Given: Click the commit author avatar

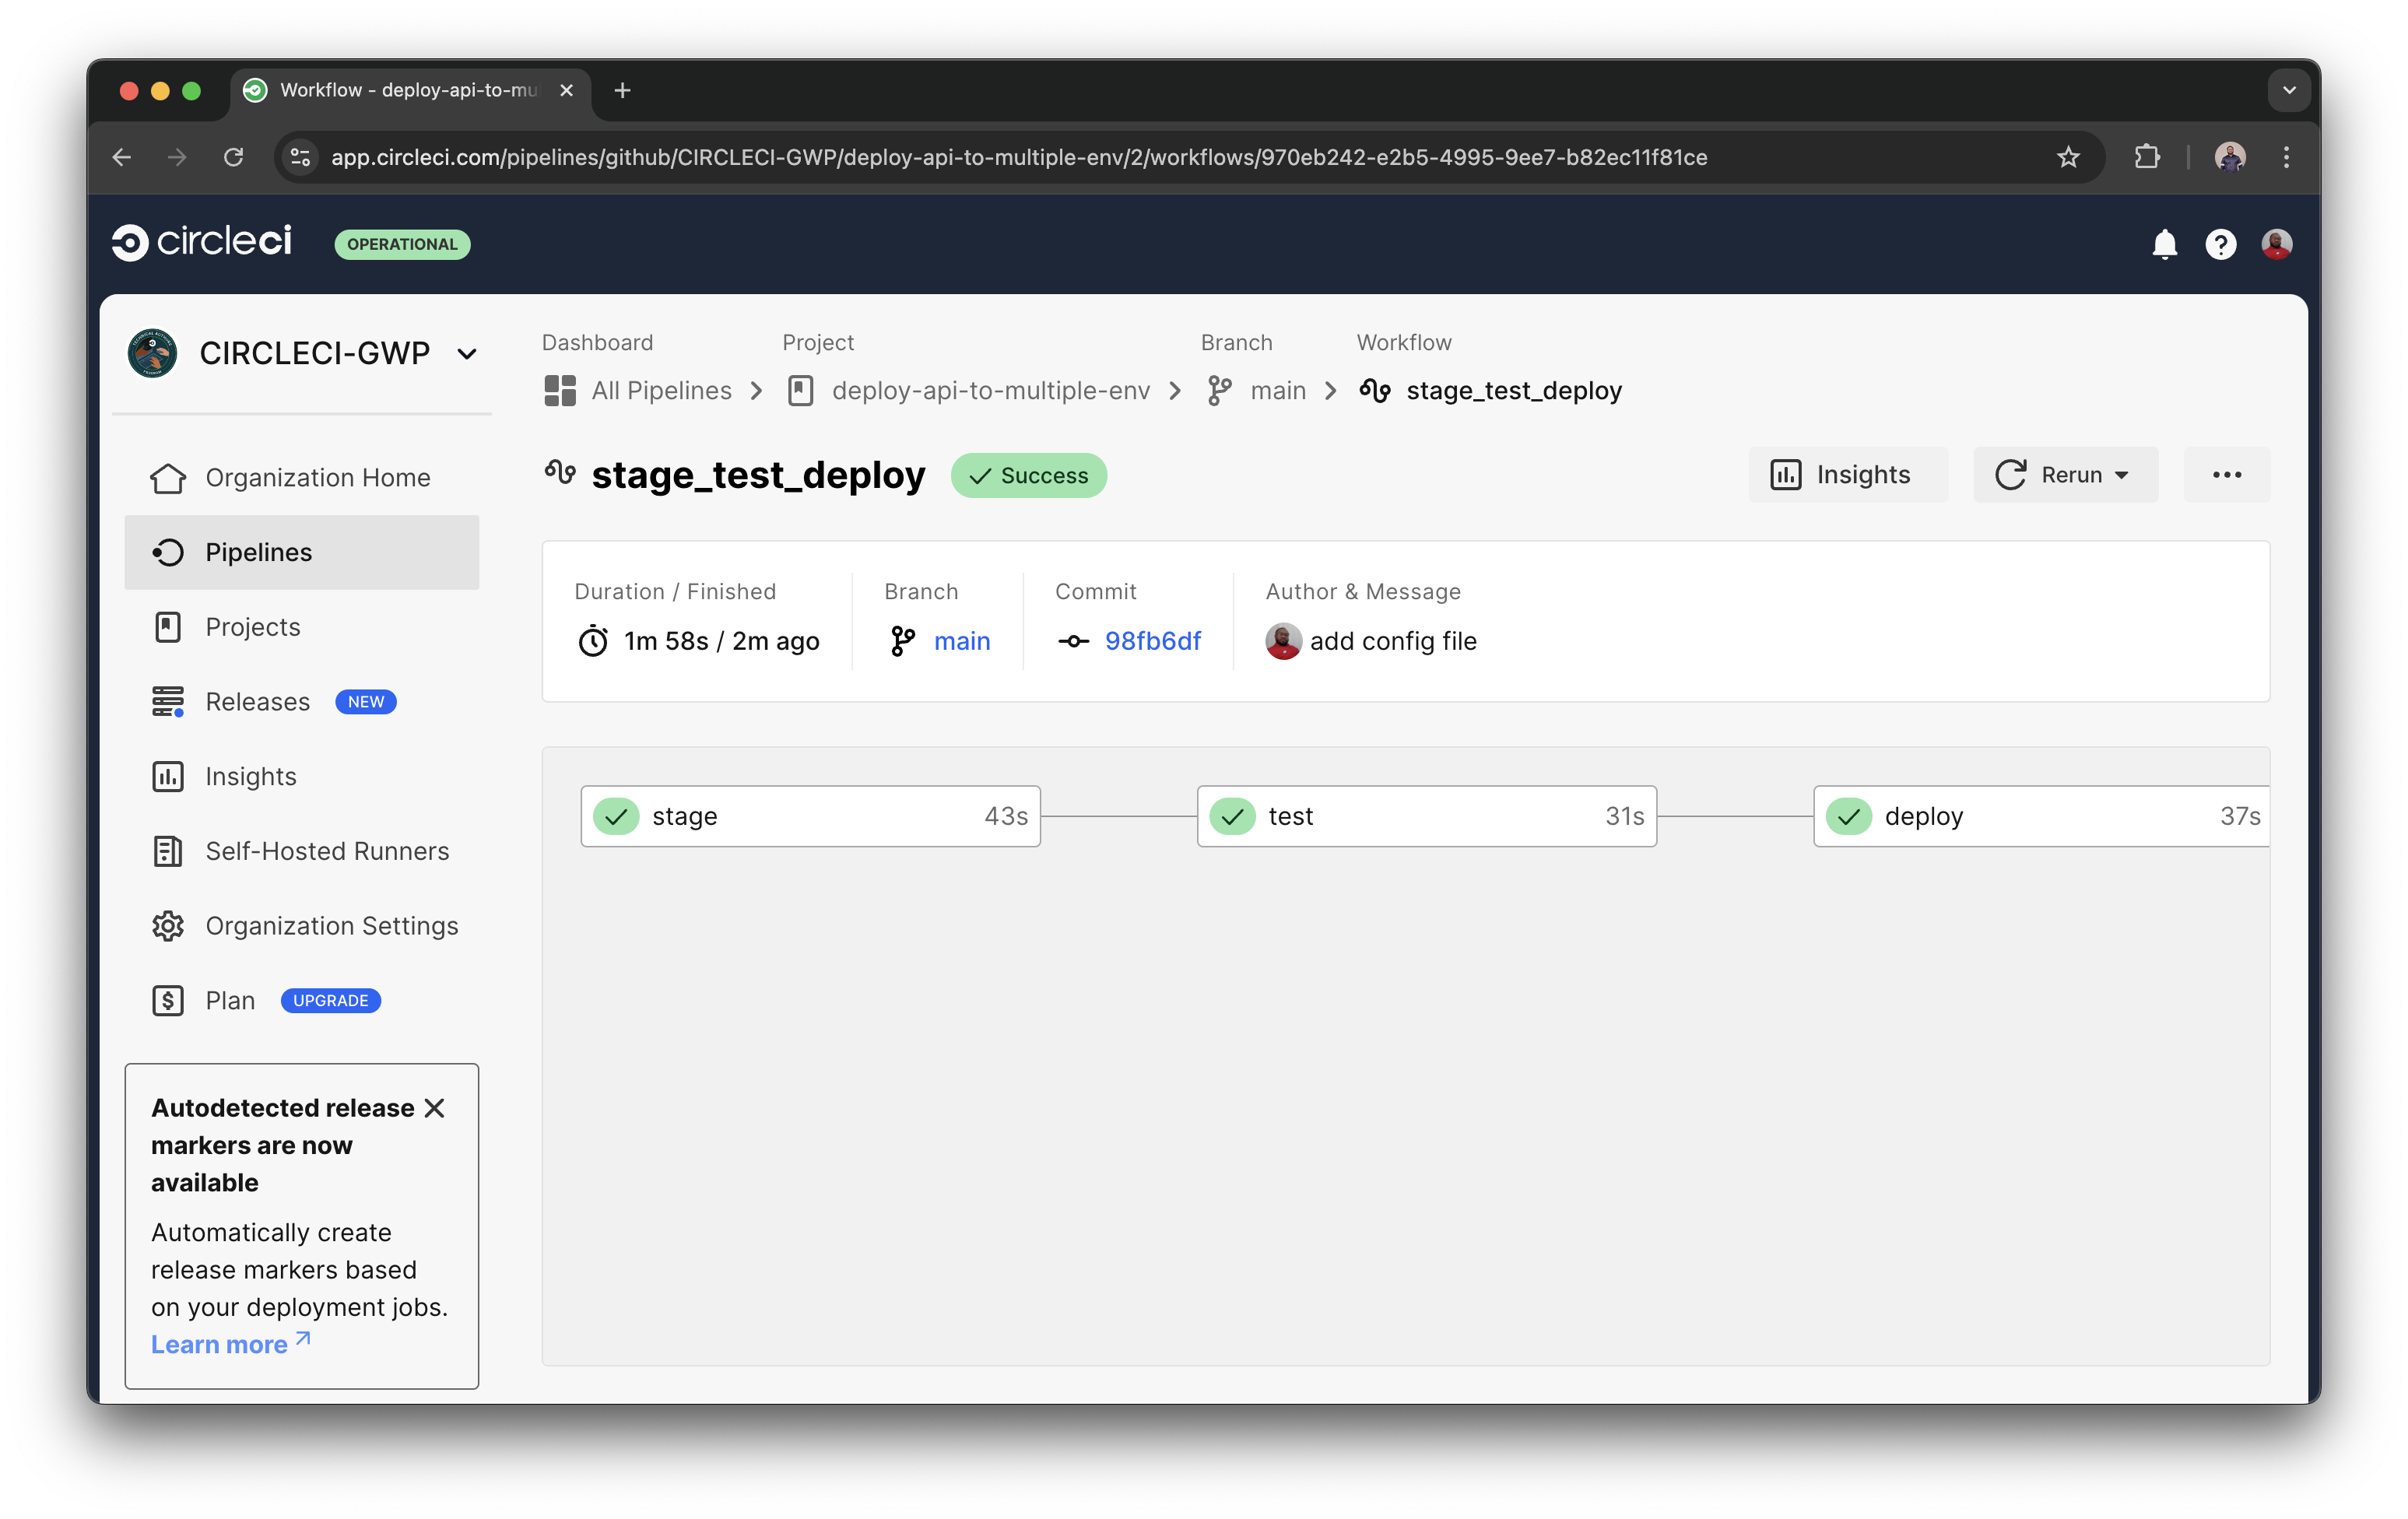Looking at the screenshot, I should [1283, 641].
